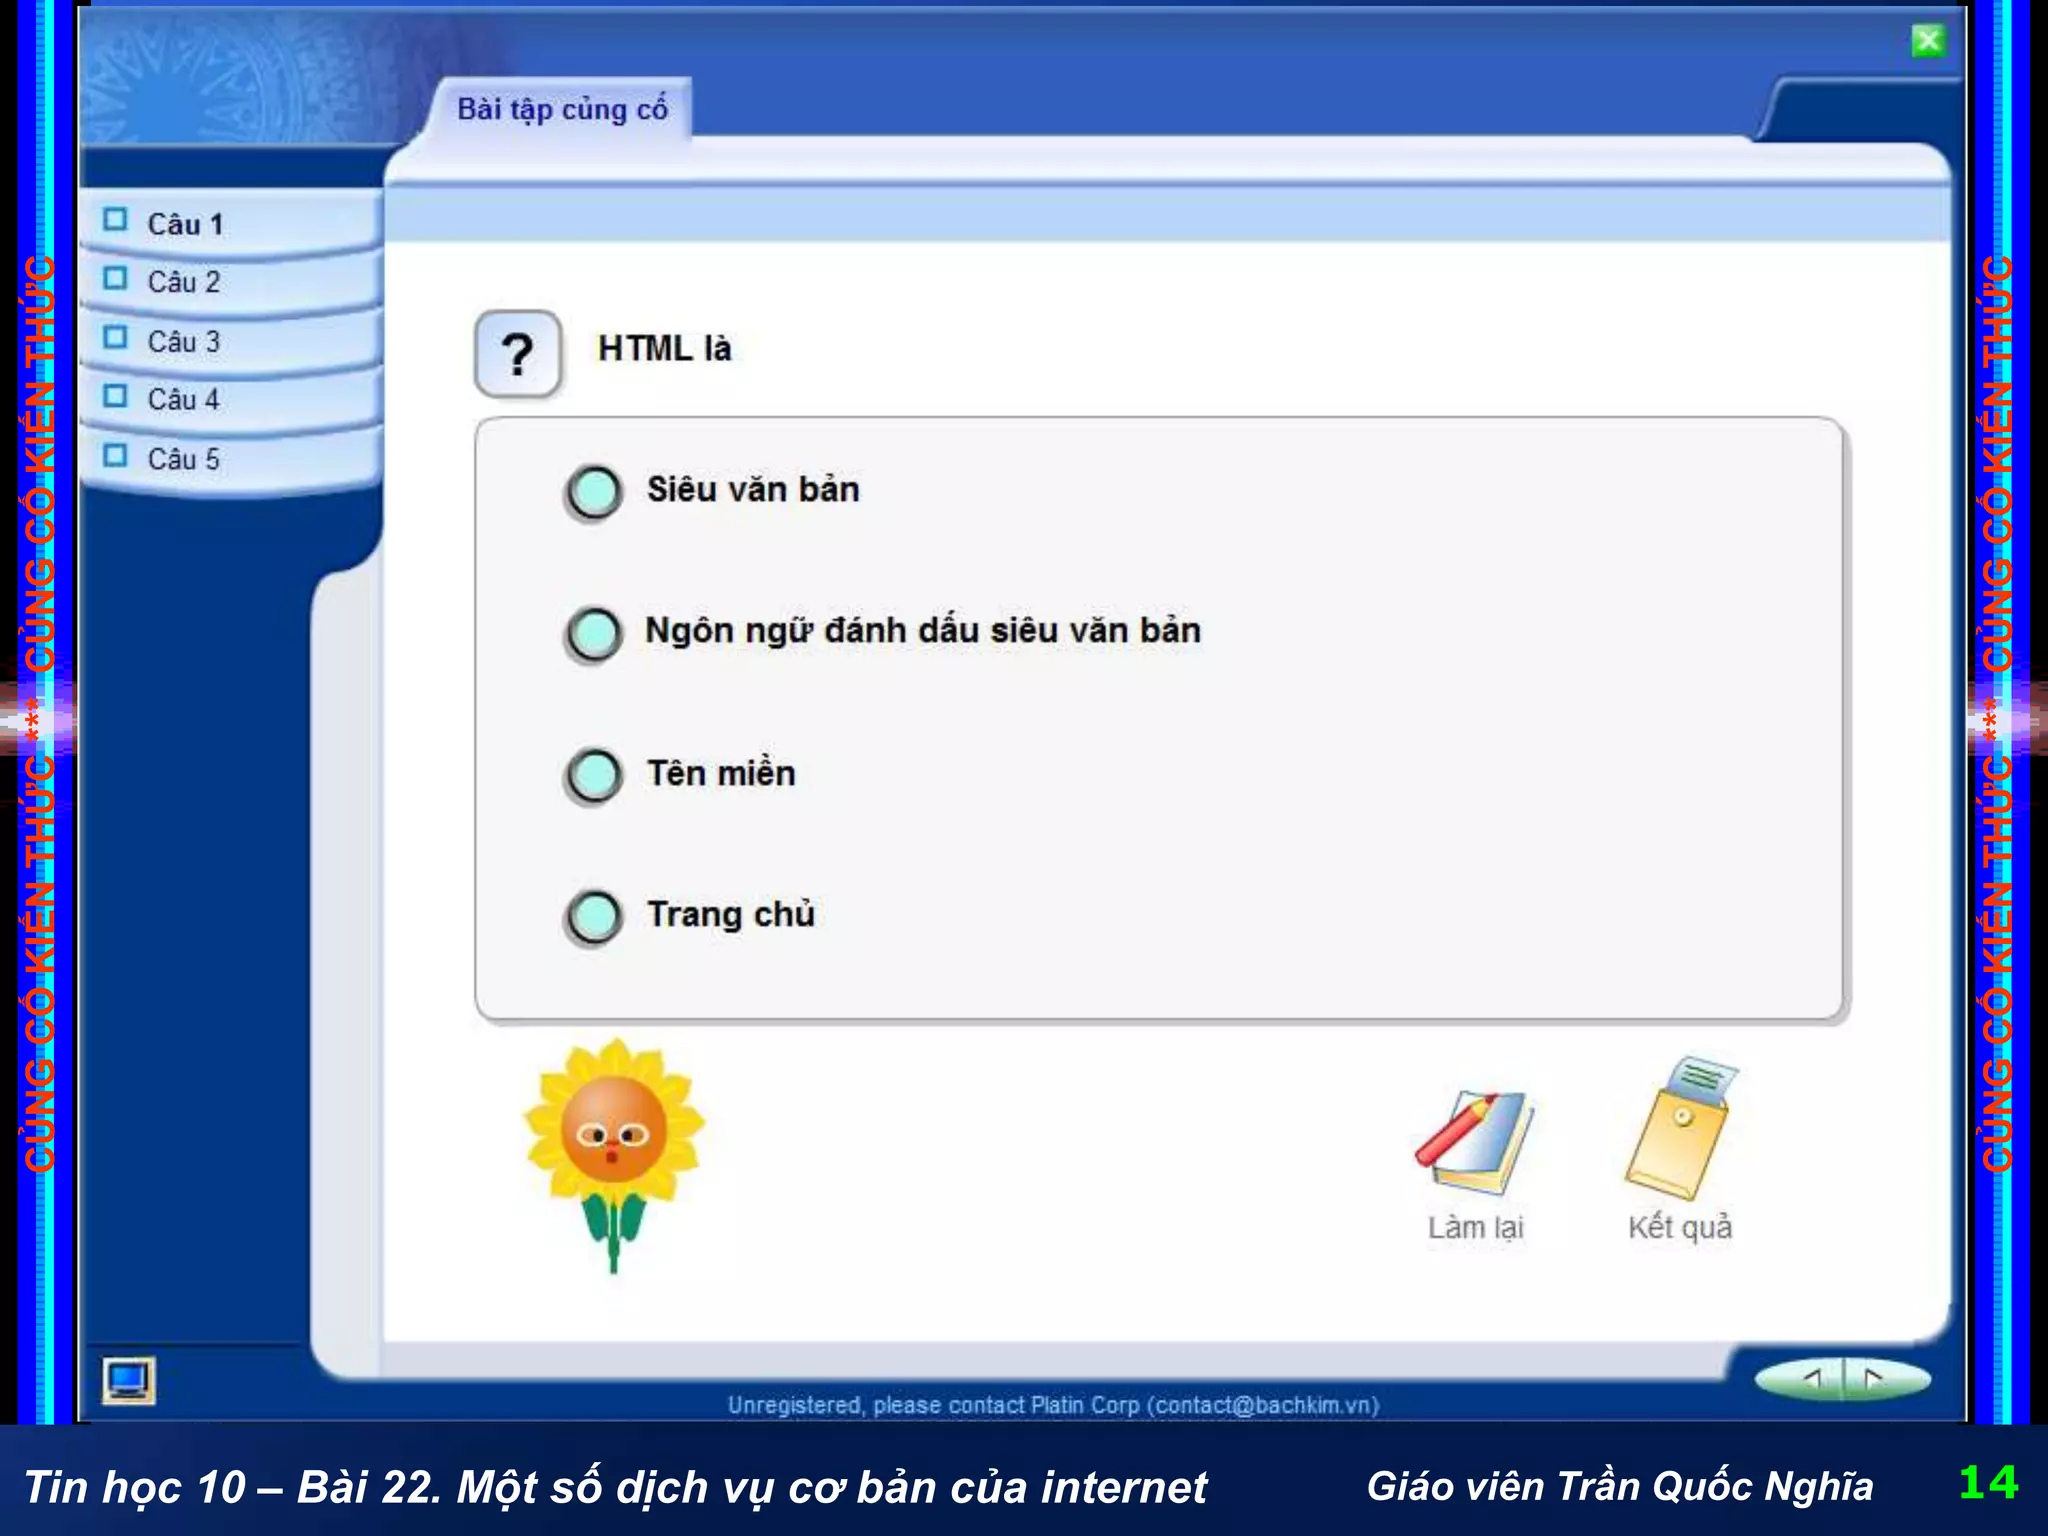Close the quiz with the green X
The width and height of the screenshot is (2048, 1536).
[1928, 41]
